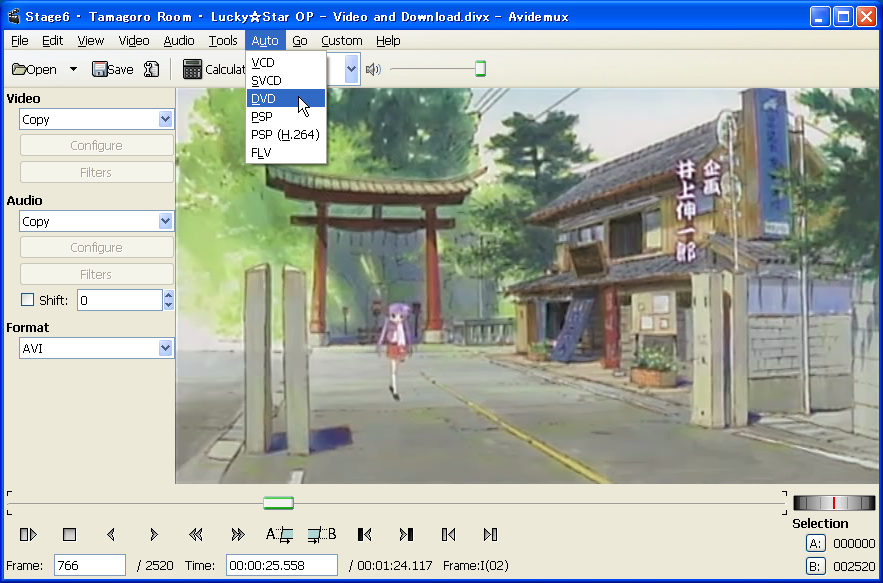Click the Audio Filters button
This screenshot has width=883, height=583.
[96, 274]
